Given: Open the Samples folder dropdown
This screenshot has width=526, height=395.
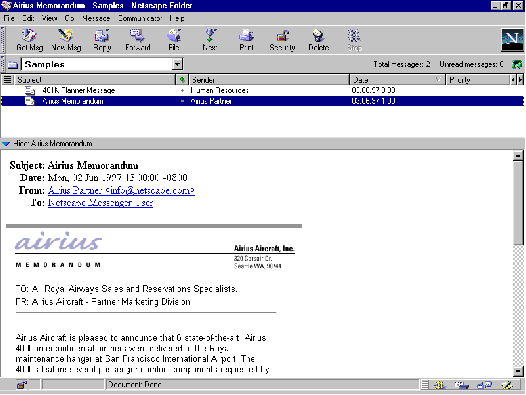Looking at the screenshot, I should click(177, 64).
